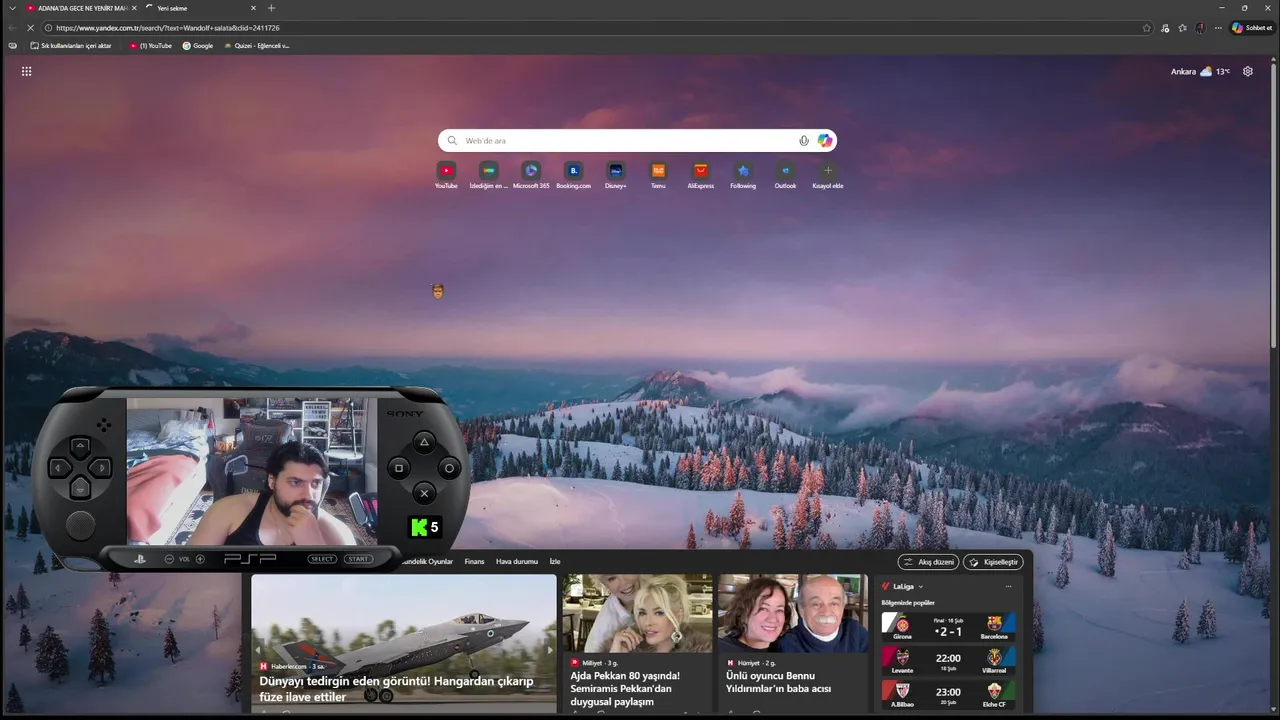Click the Hürriyet source label
The width and height of the screenshot is (1280, 720).
[751, 663]
